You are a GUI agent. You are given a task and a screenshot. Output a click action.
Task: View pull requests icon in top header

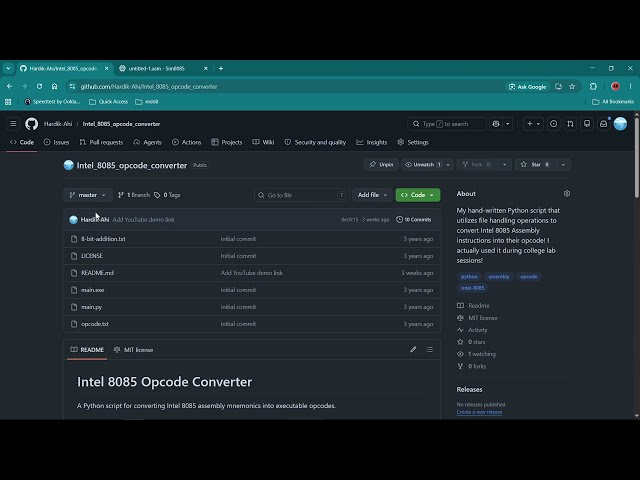(x=570, y=124)
